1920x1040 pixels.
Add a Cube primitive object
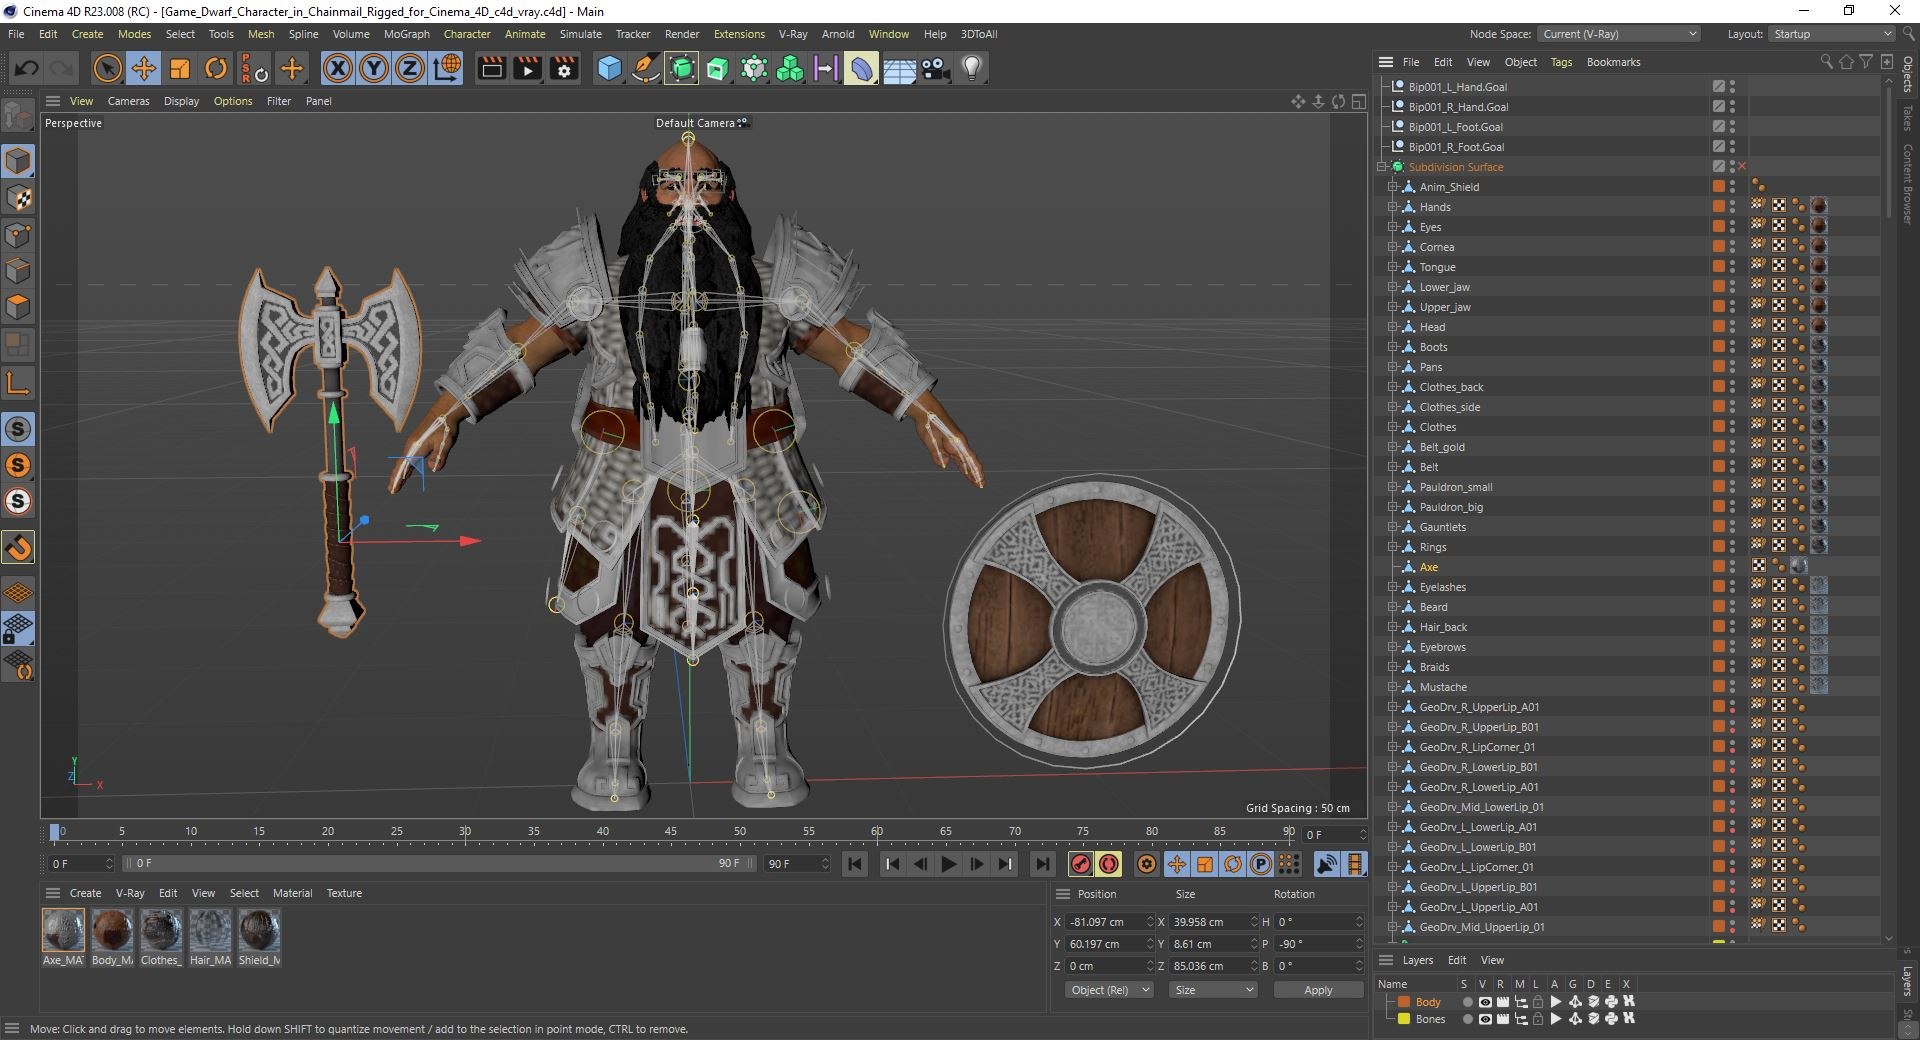pyautogui.click(x=609, y=68)
